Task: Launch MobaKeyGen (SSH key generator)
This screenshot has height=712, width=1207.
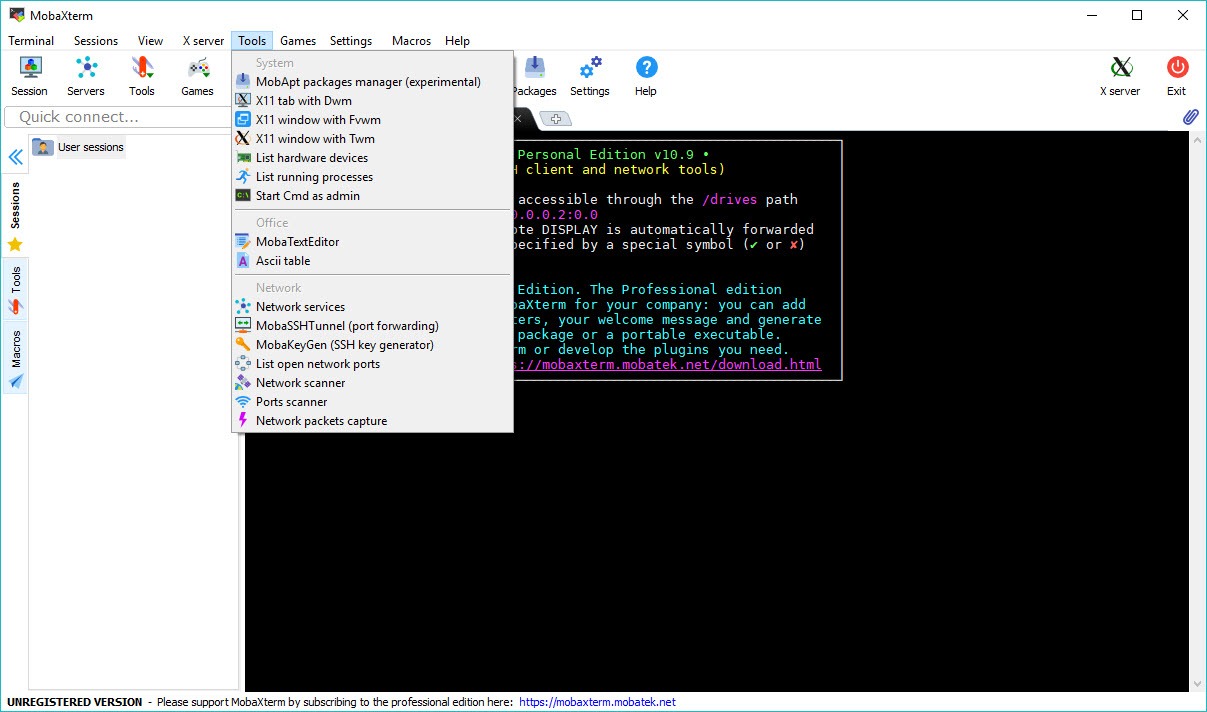Action: click(x=372, y=345)
